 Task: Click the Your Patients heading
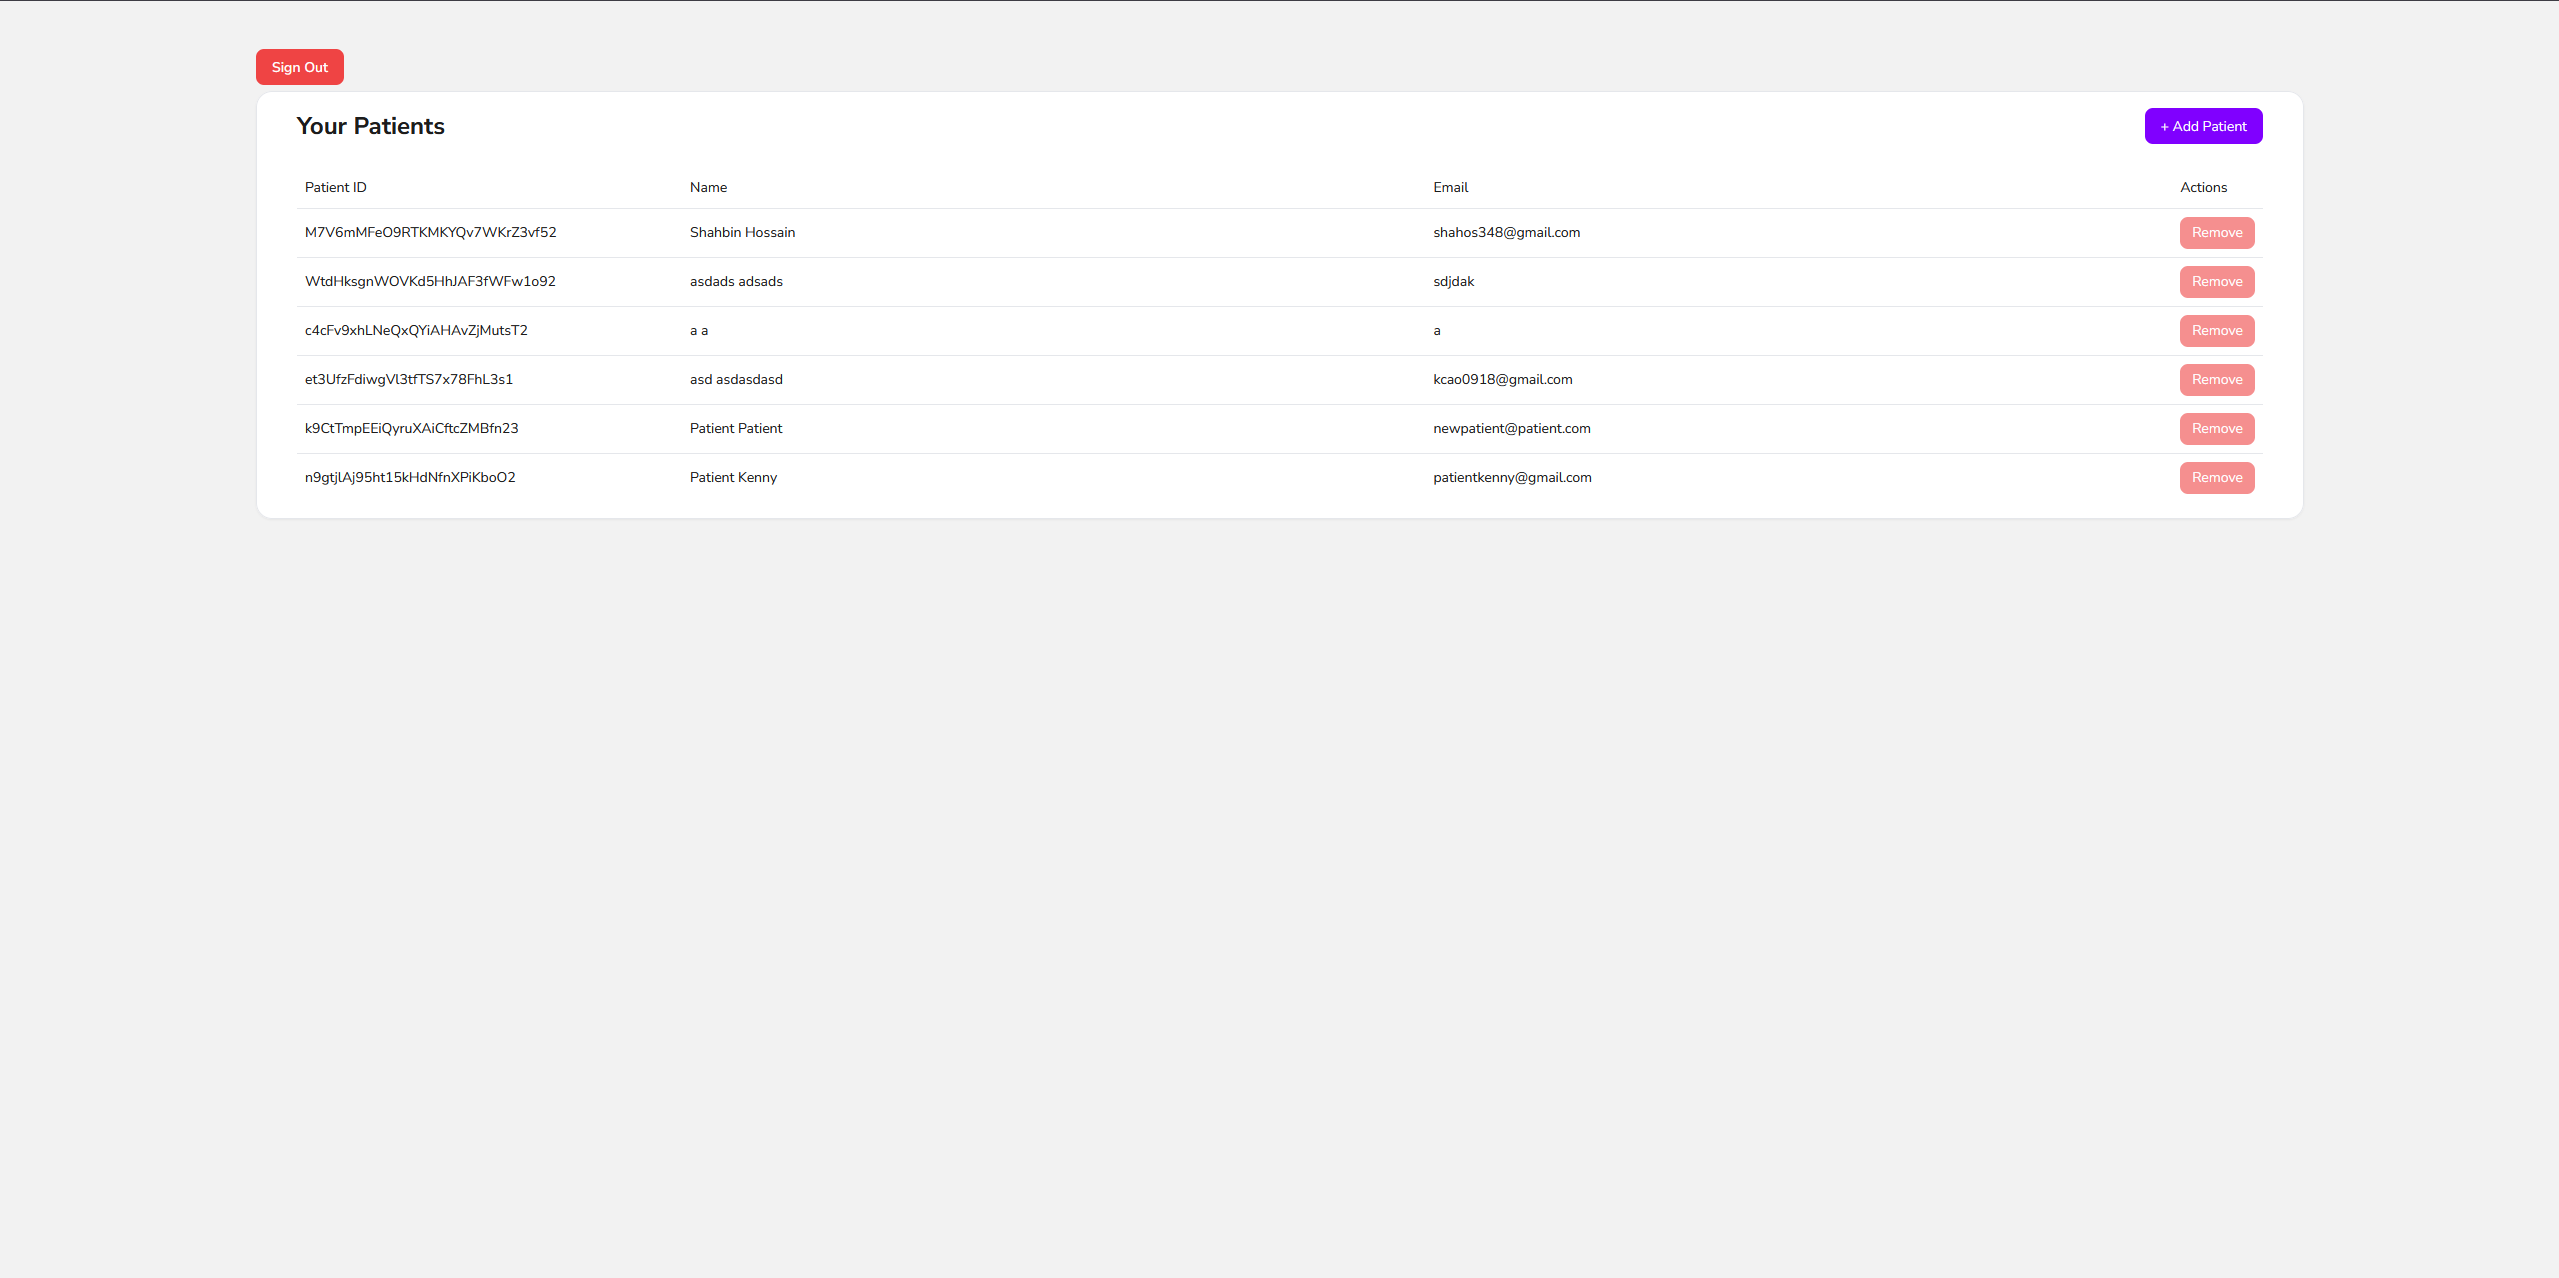point(370,126)
